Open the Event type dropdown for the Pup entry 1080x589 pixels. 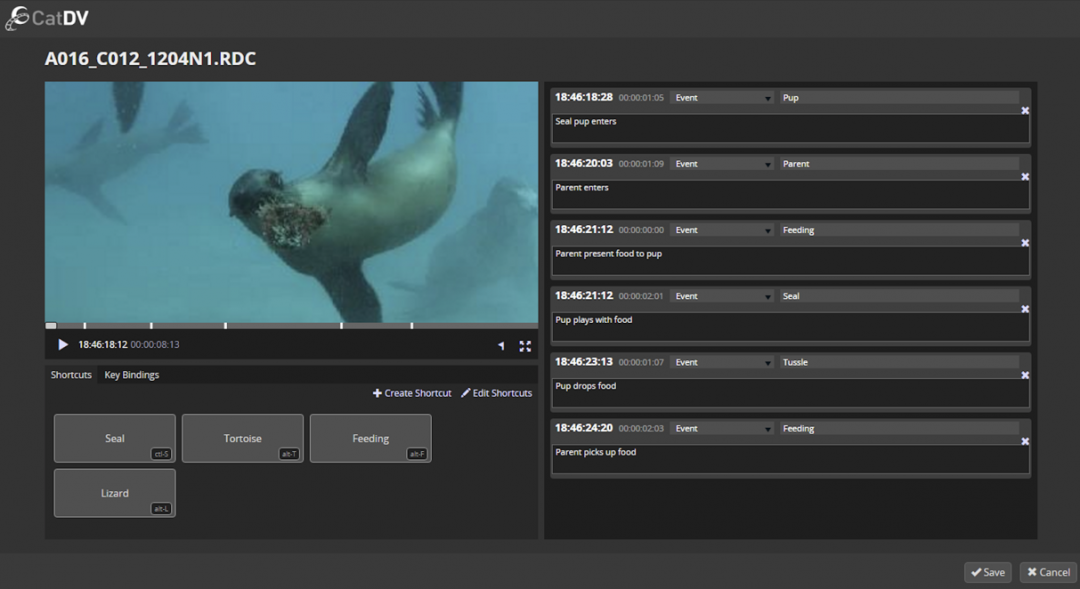coord(722,97)
